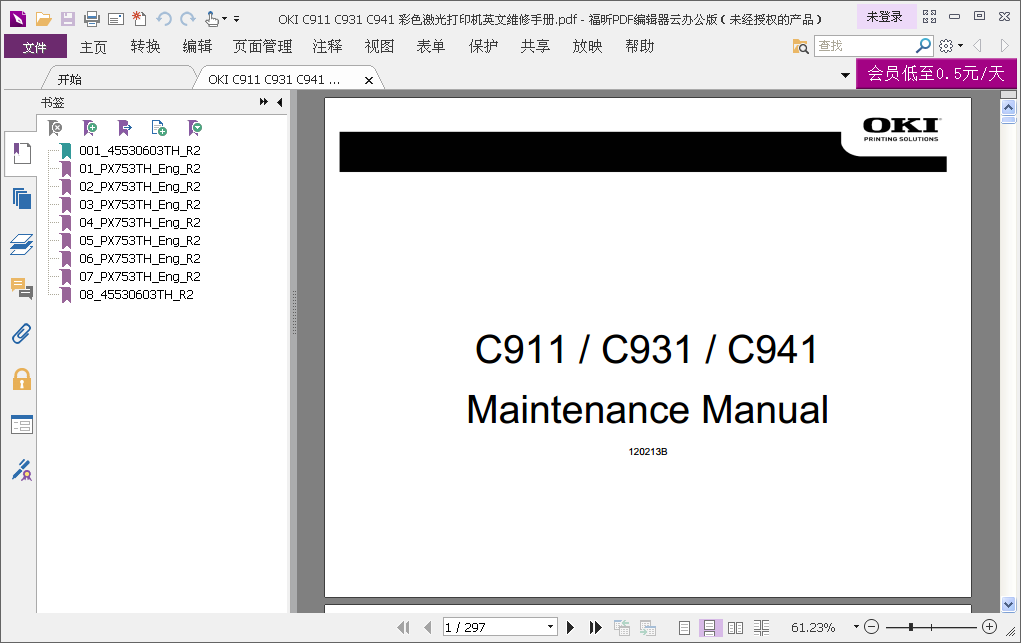Open the 页面管理 ribbon tab
The width and height of the screenshot is (1021, 643).
[x=262, y=46]
